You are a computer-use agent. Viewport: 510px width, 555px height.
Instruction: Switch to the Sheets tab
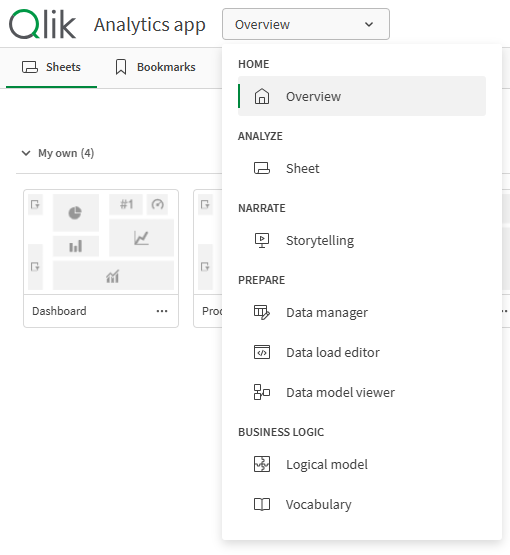click(51, 67)
